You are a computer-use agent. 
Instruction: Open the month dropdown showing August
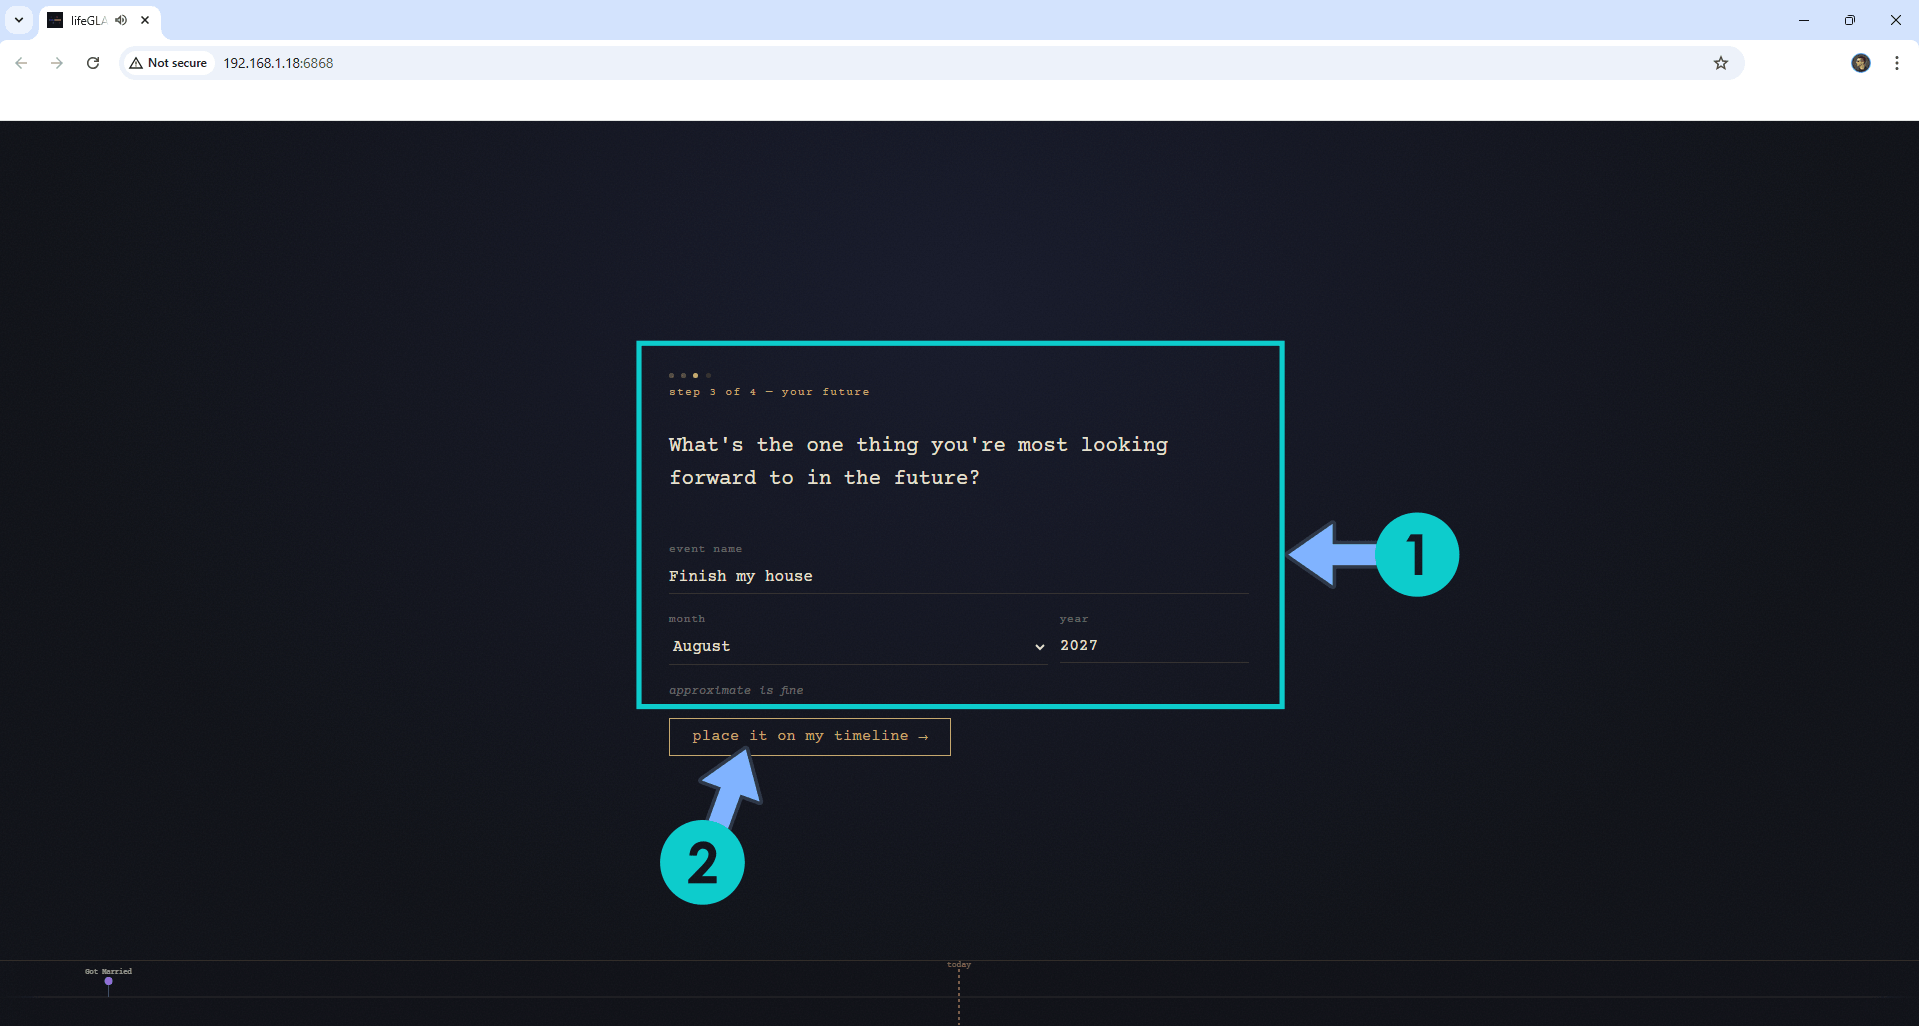tap(857, 647)
